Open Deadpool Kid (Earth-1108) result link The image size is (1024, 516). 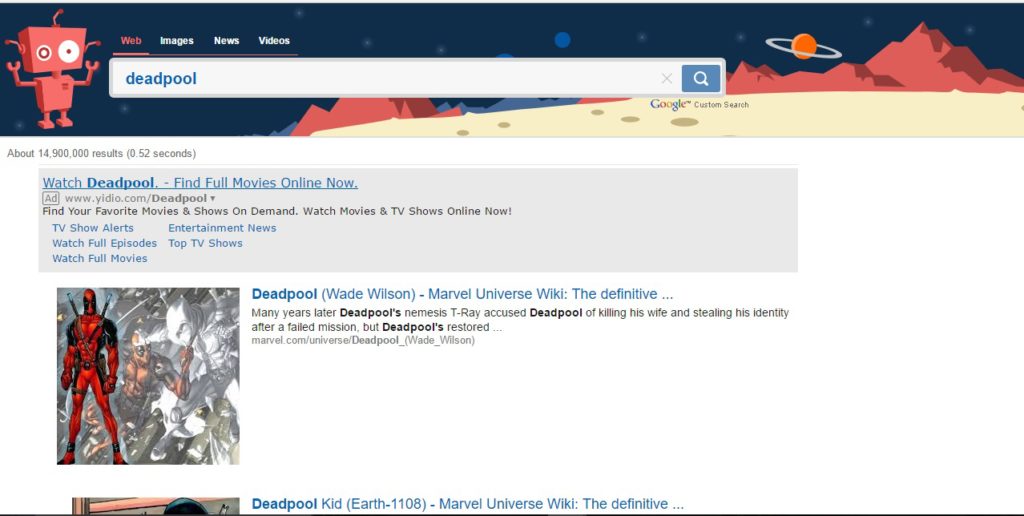(x=467, y=504)
